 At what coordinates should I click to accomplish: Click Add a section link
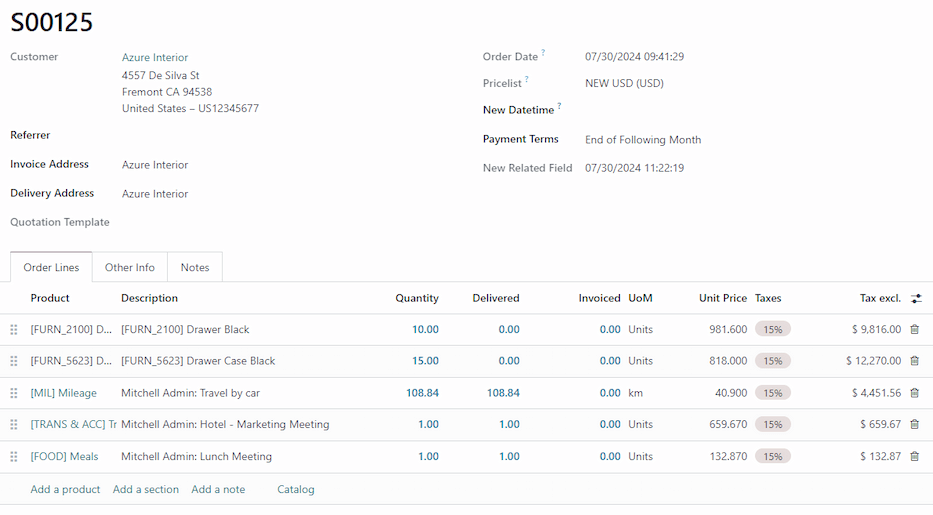(x=146, y=489)
